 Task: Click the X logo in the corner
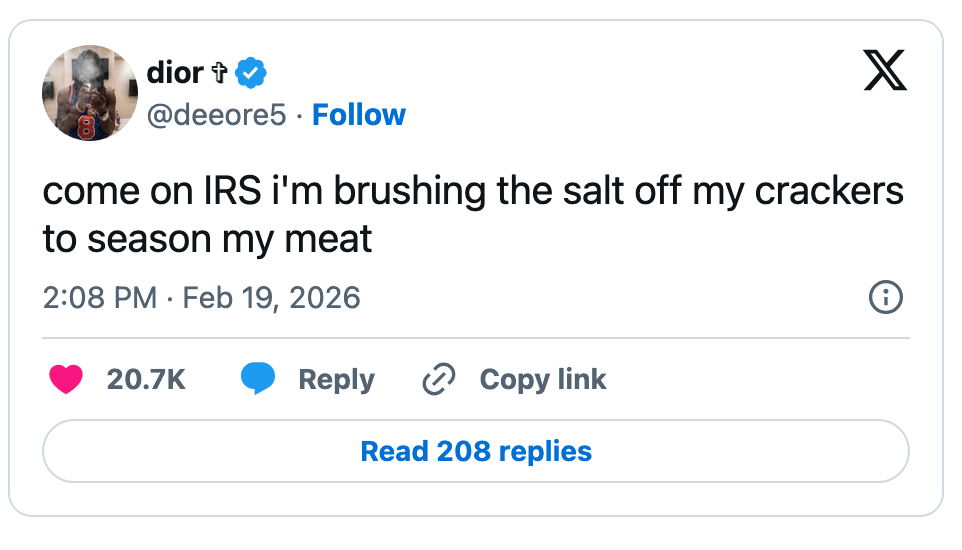[x=885, y=72]
